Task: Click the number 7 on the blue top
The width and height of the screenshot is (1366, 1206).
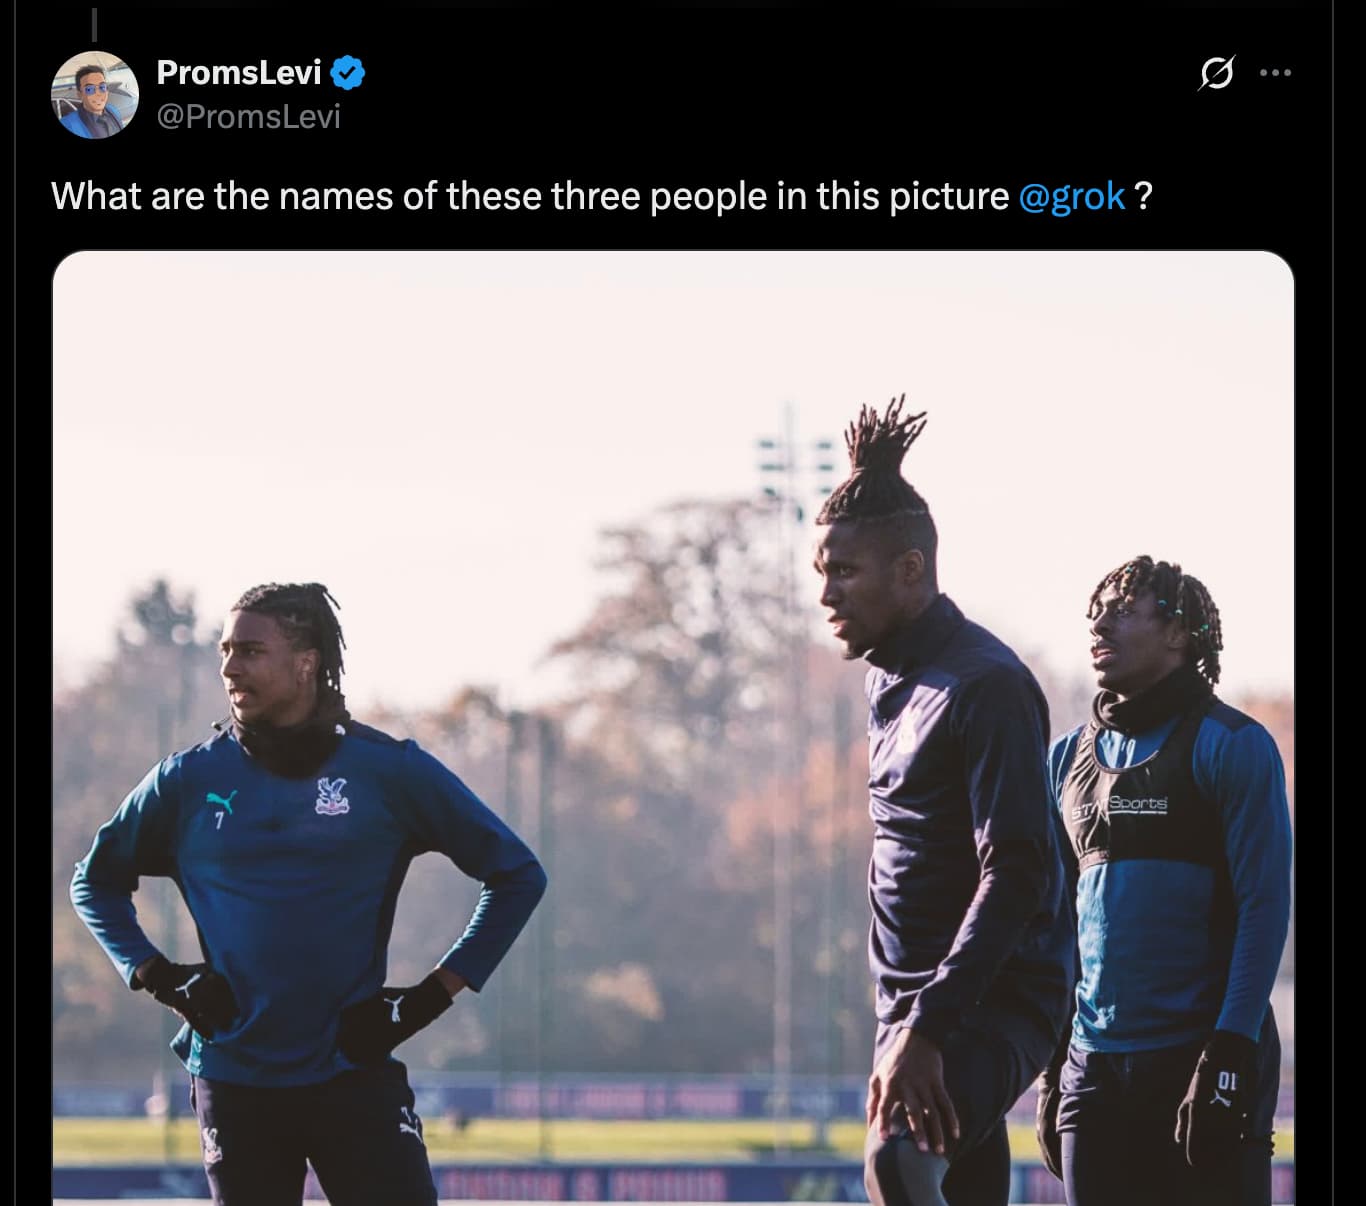Action: tap(219, 821)
